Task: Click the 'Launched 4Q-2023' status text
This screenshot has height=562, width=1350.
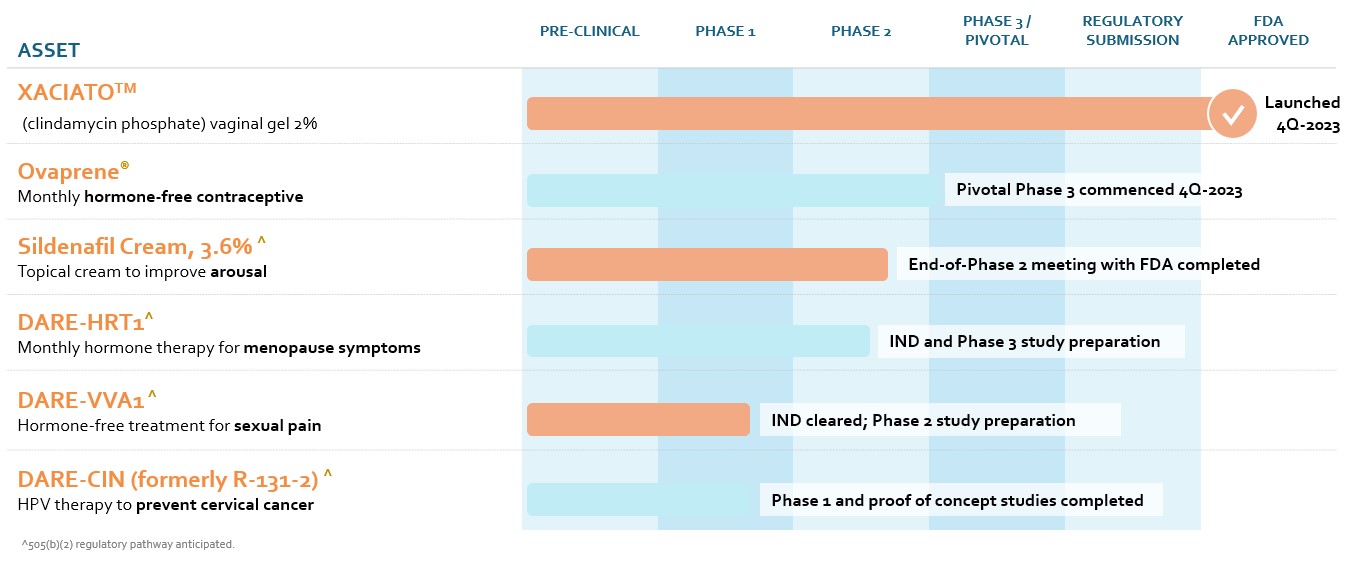Action: coord(1302,114)
